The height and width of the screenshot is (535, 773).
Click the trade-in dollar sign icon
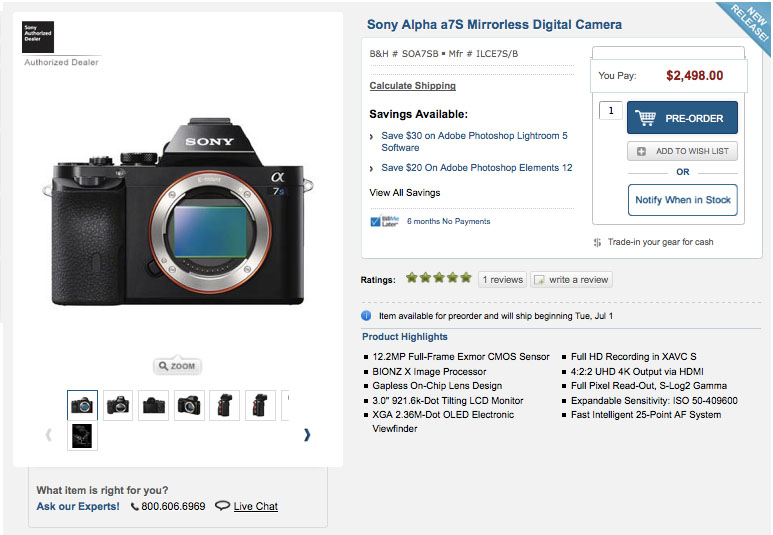[x=597, y=242]
